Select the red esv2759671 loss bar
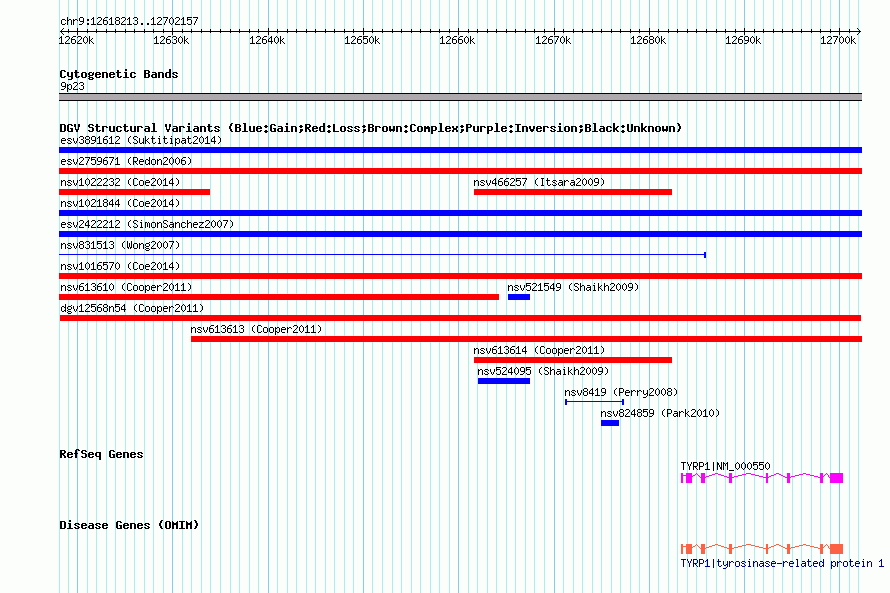This screenshot has width=890, height=593. click(x=460, y=171)
